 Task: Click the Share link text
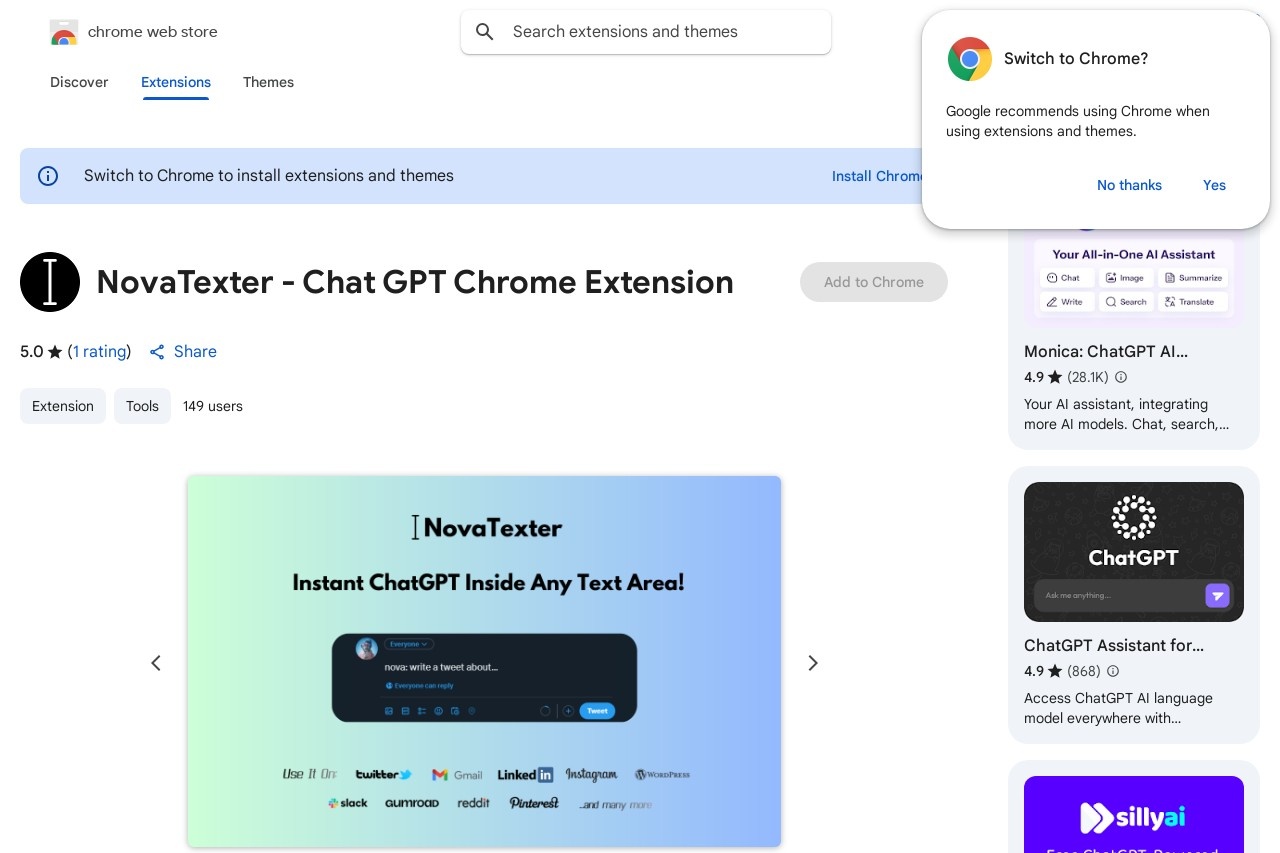(195, 352)
